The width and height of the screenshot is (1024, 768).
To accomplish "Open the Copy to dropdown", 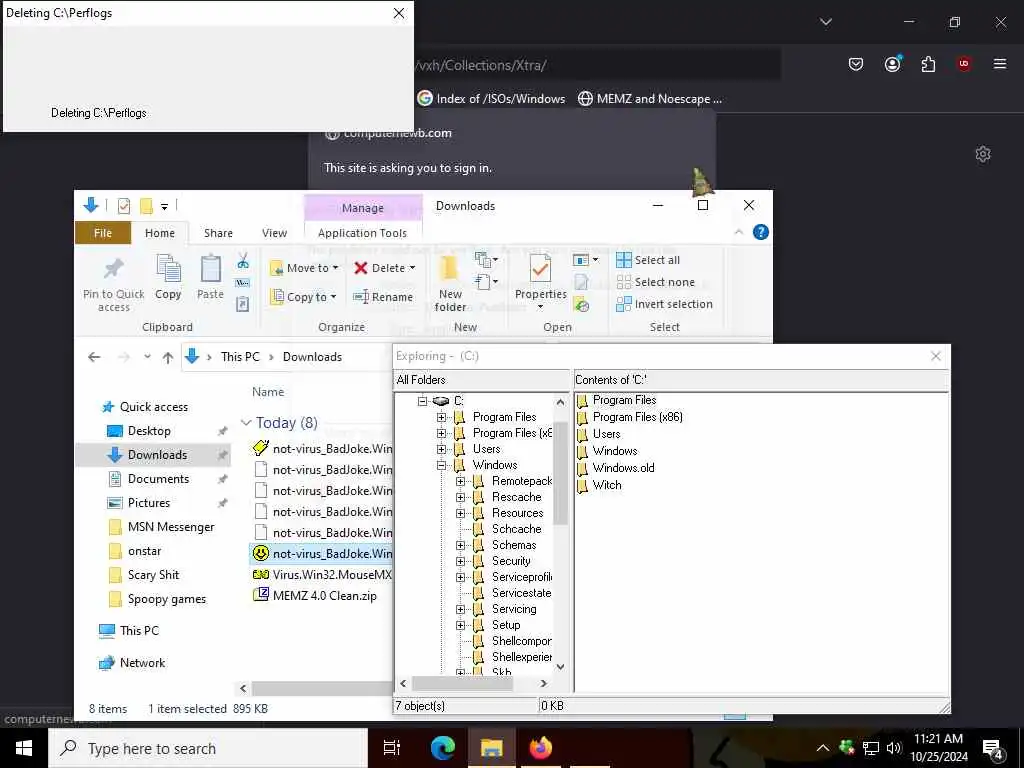I will 304,296.
